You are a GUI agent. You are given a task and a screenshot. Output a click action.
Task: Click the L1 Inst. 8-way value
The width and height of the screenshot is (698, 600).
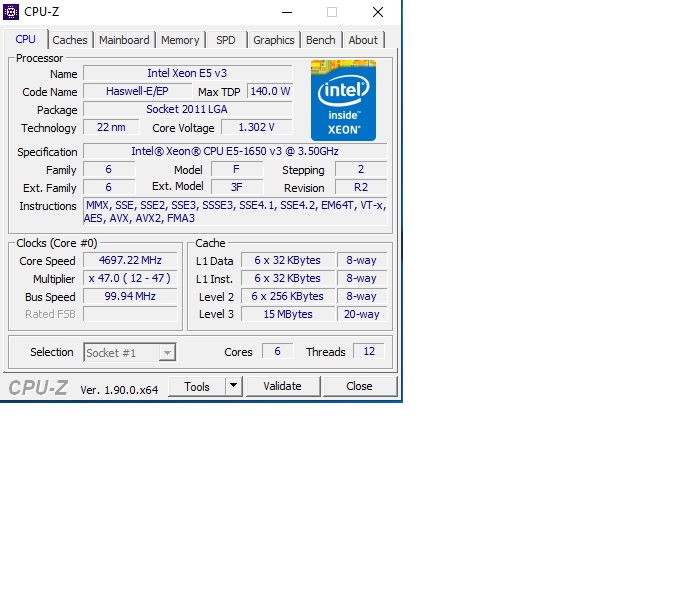click(361, 278)
